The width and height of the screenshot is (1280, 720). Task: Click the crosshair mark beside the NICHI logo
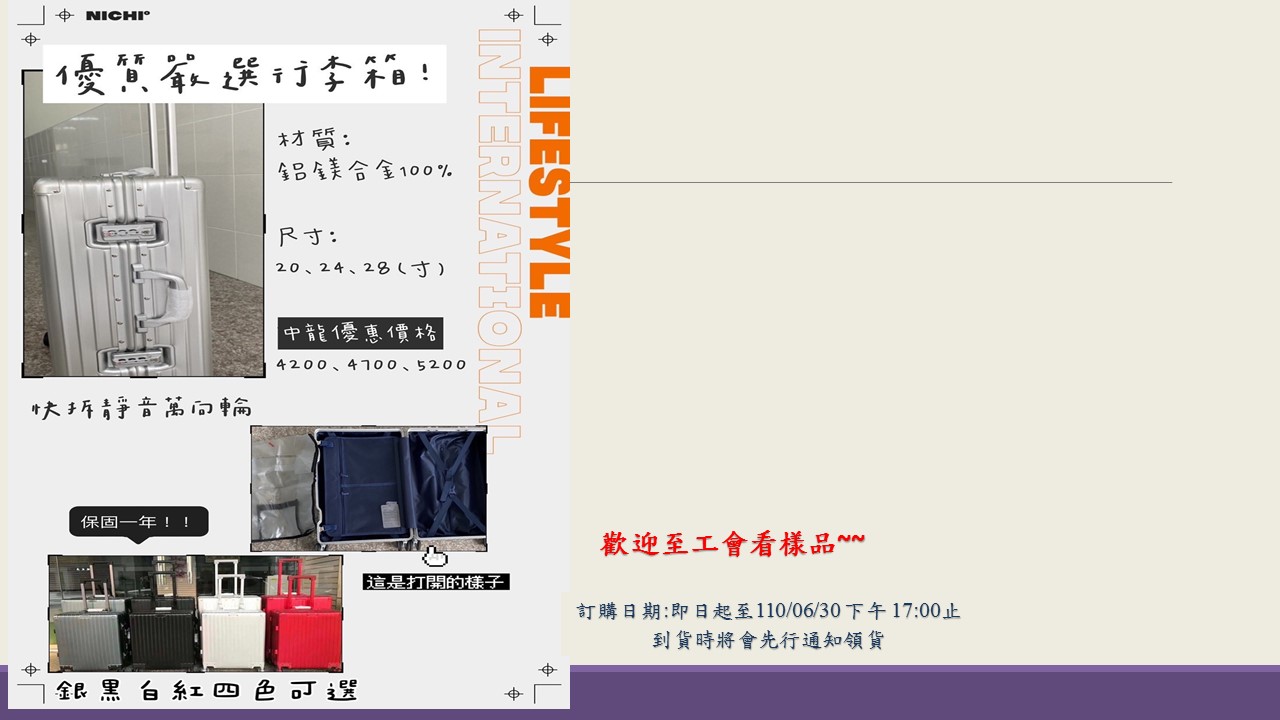click(65, 15)
